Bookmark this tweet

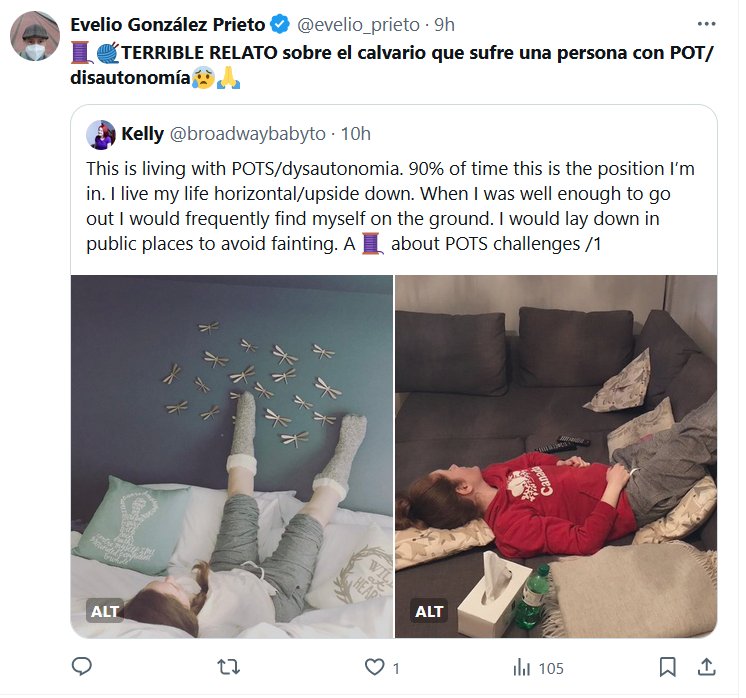coord(667,667)
